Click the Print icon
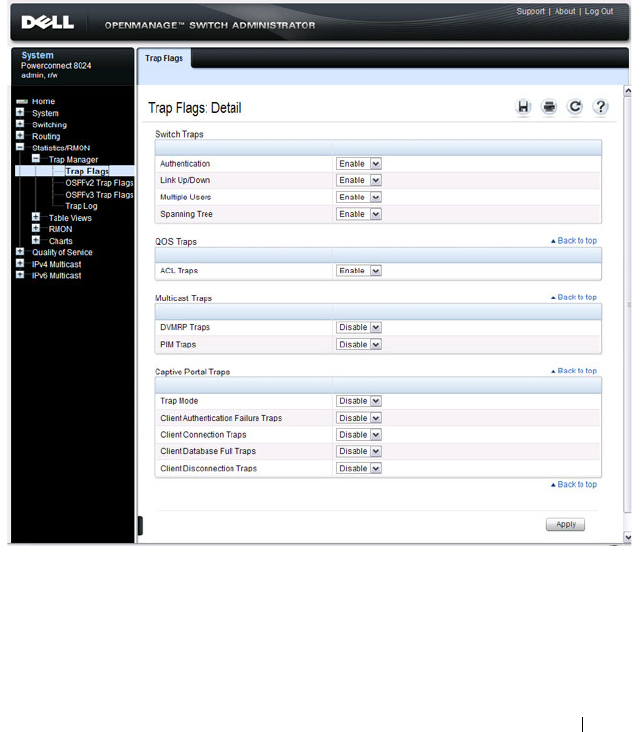 pos(549,107)
